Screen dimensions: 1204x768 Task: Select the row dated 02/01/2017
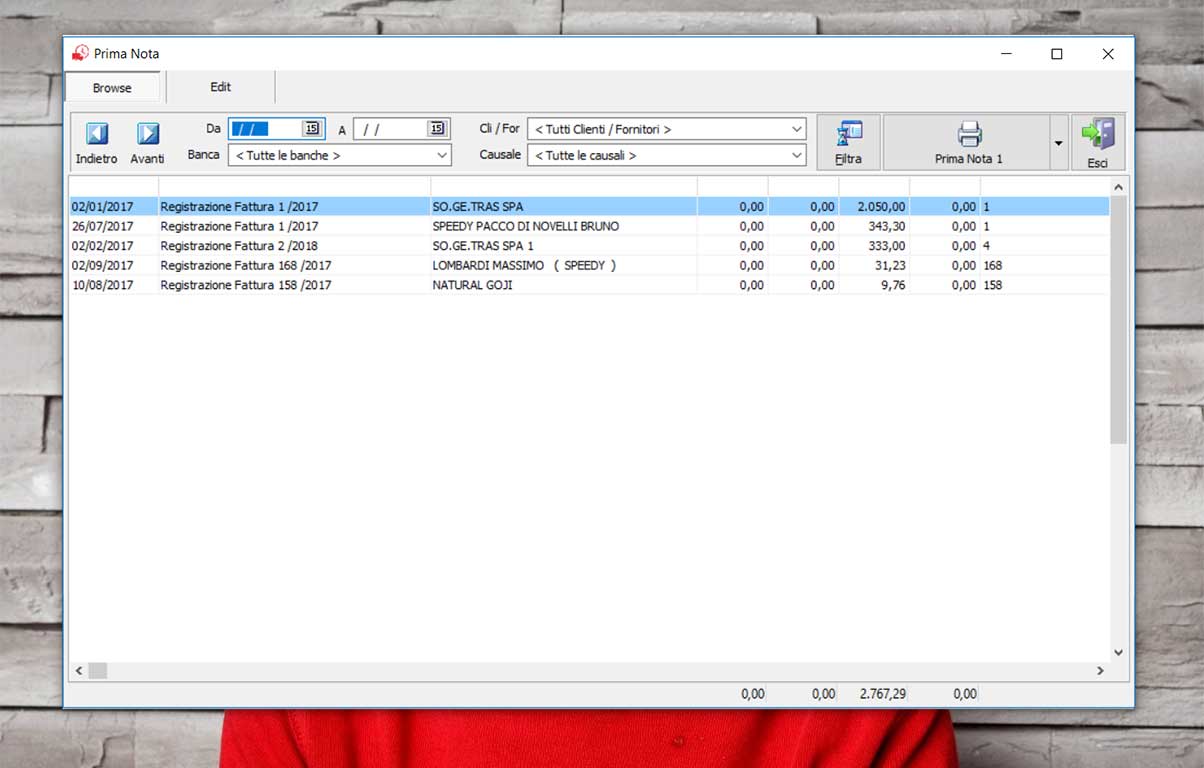589,207
